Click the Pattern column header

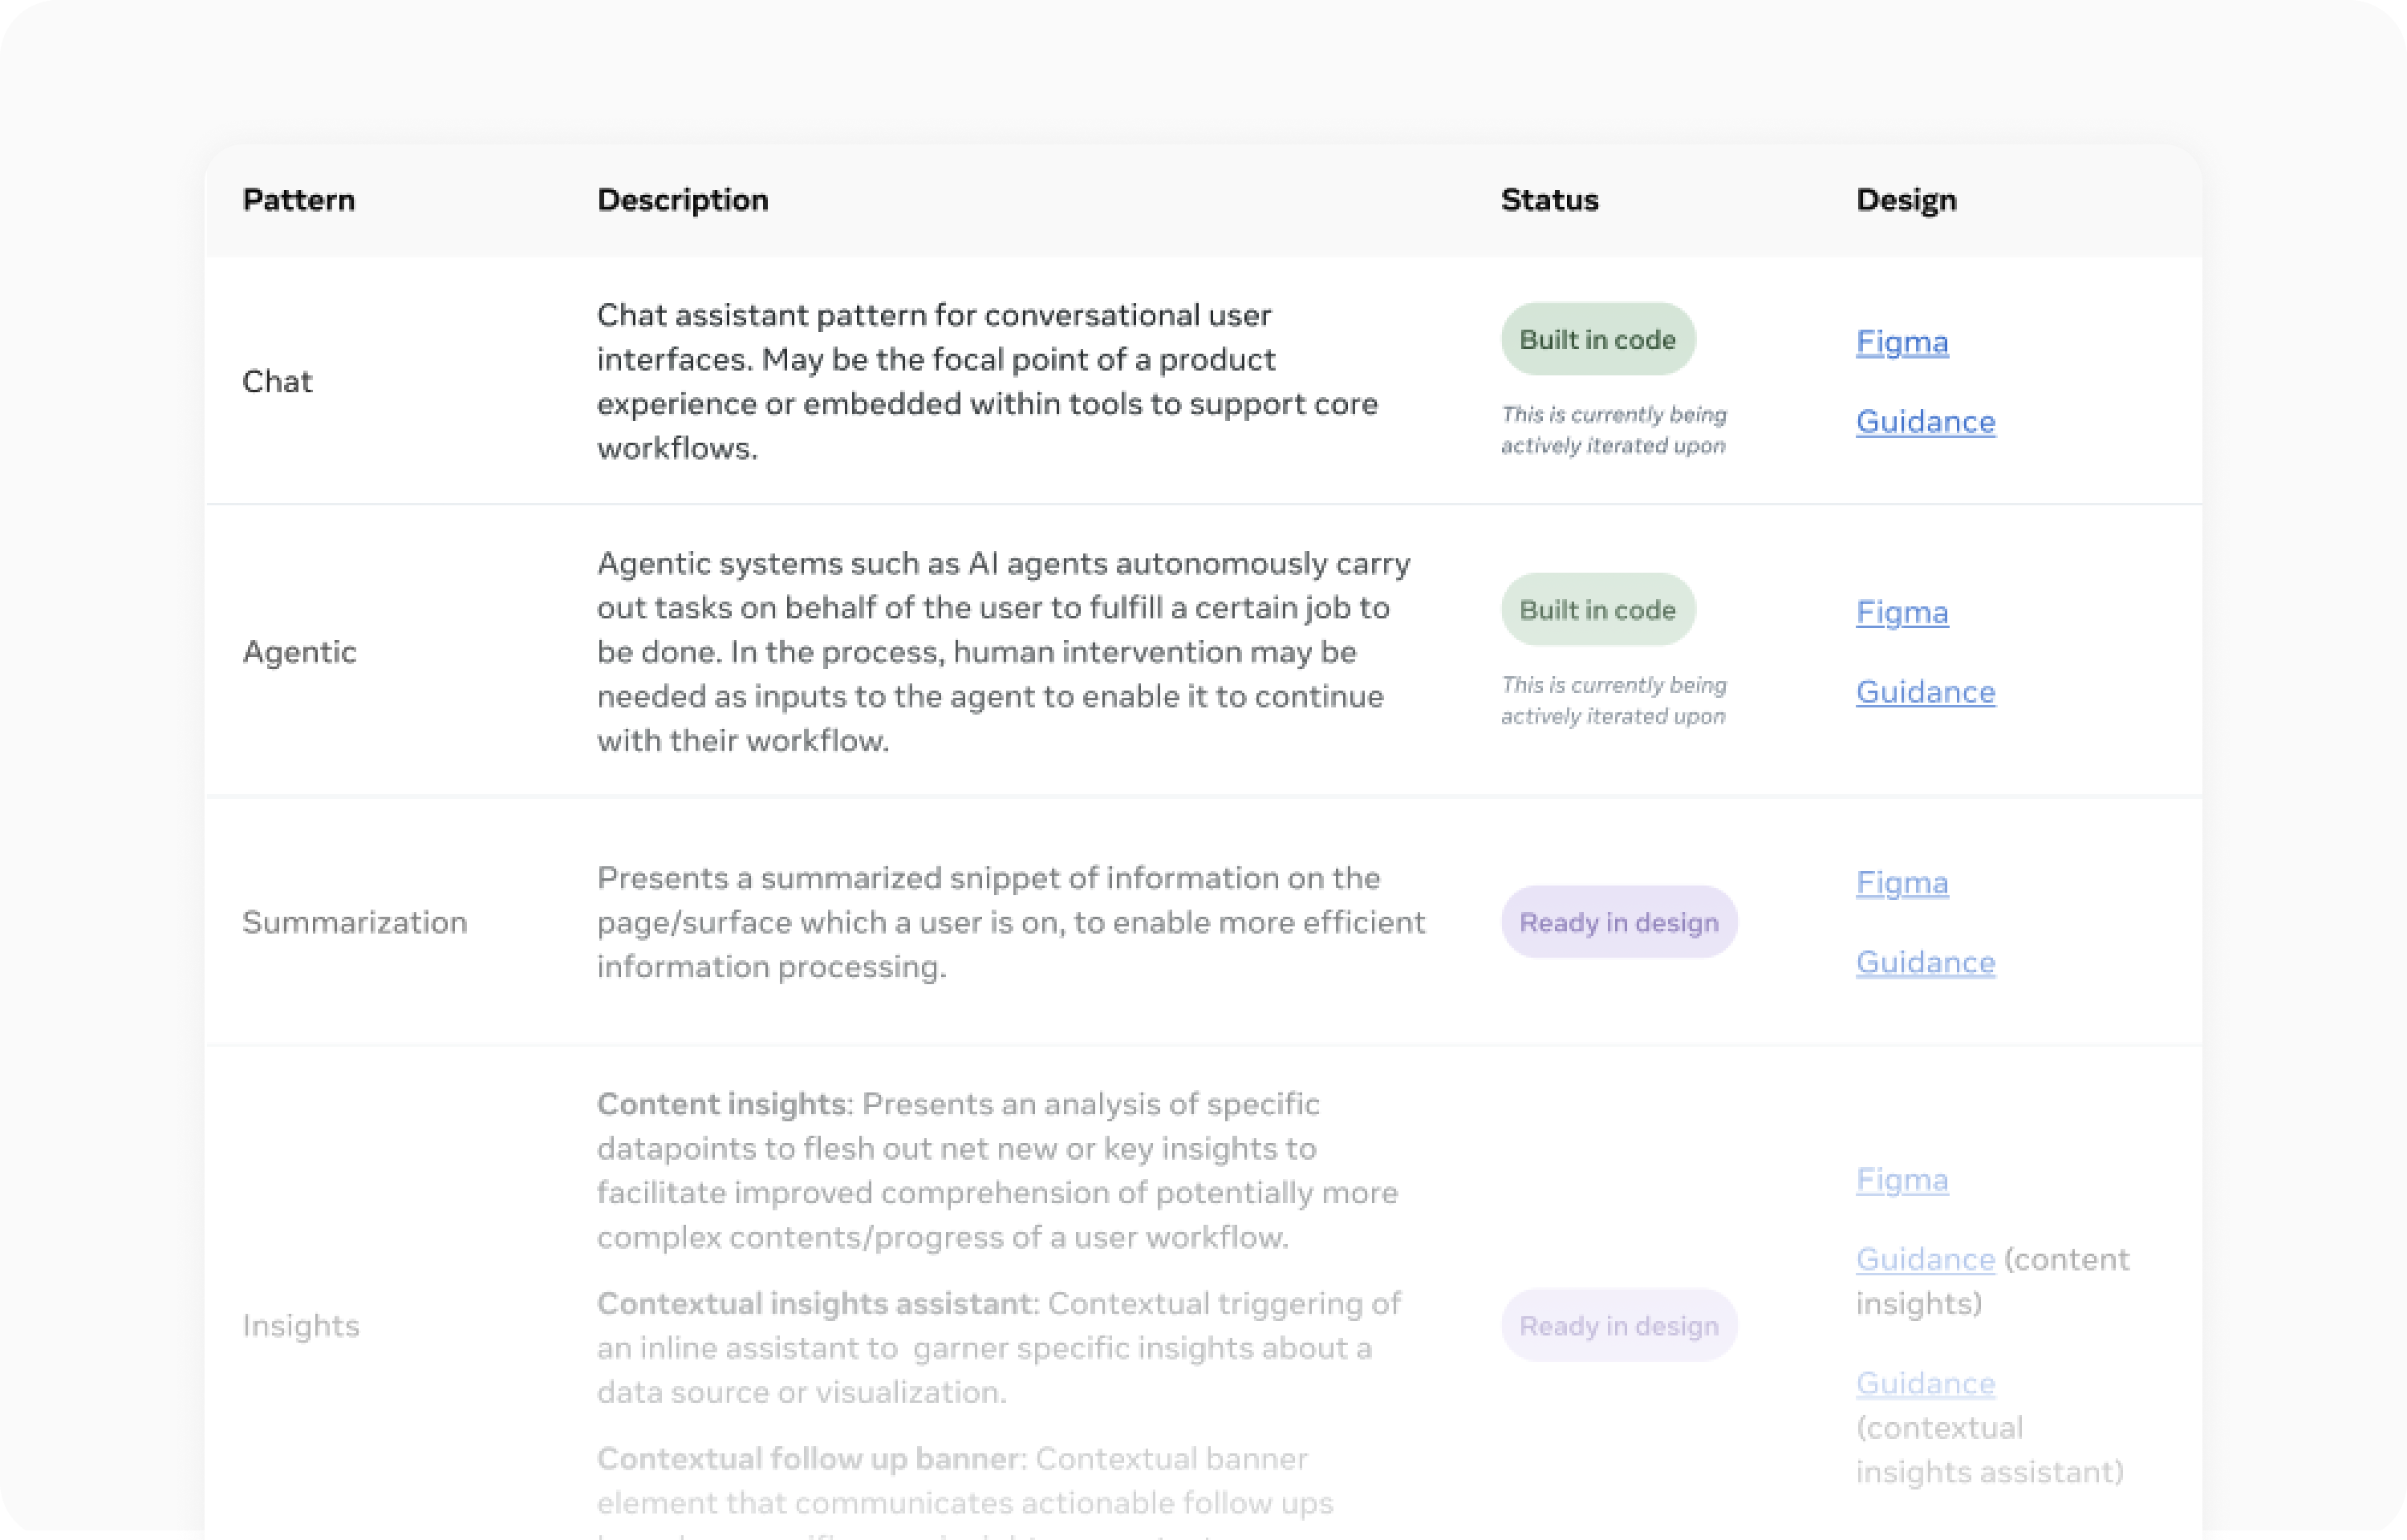click(298, 200)
